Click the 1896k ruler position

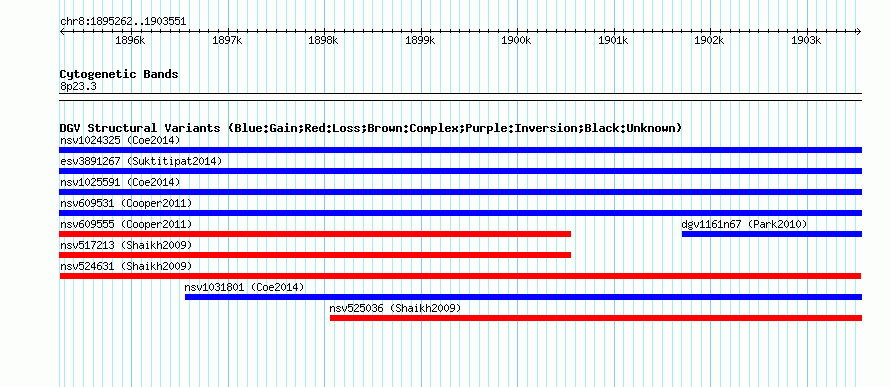tap(130, 40)
